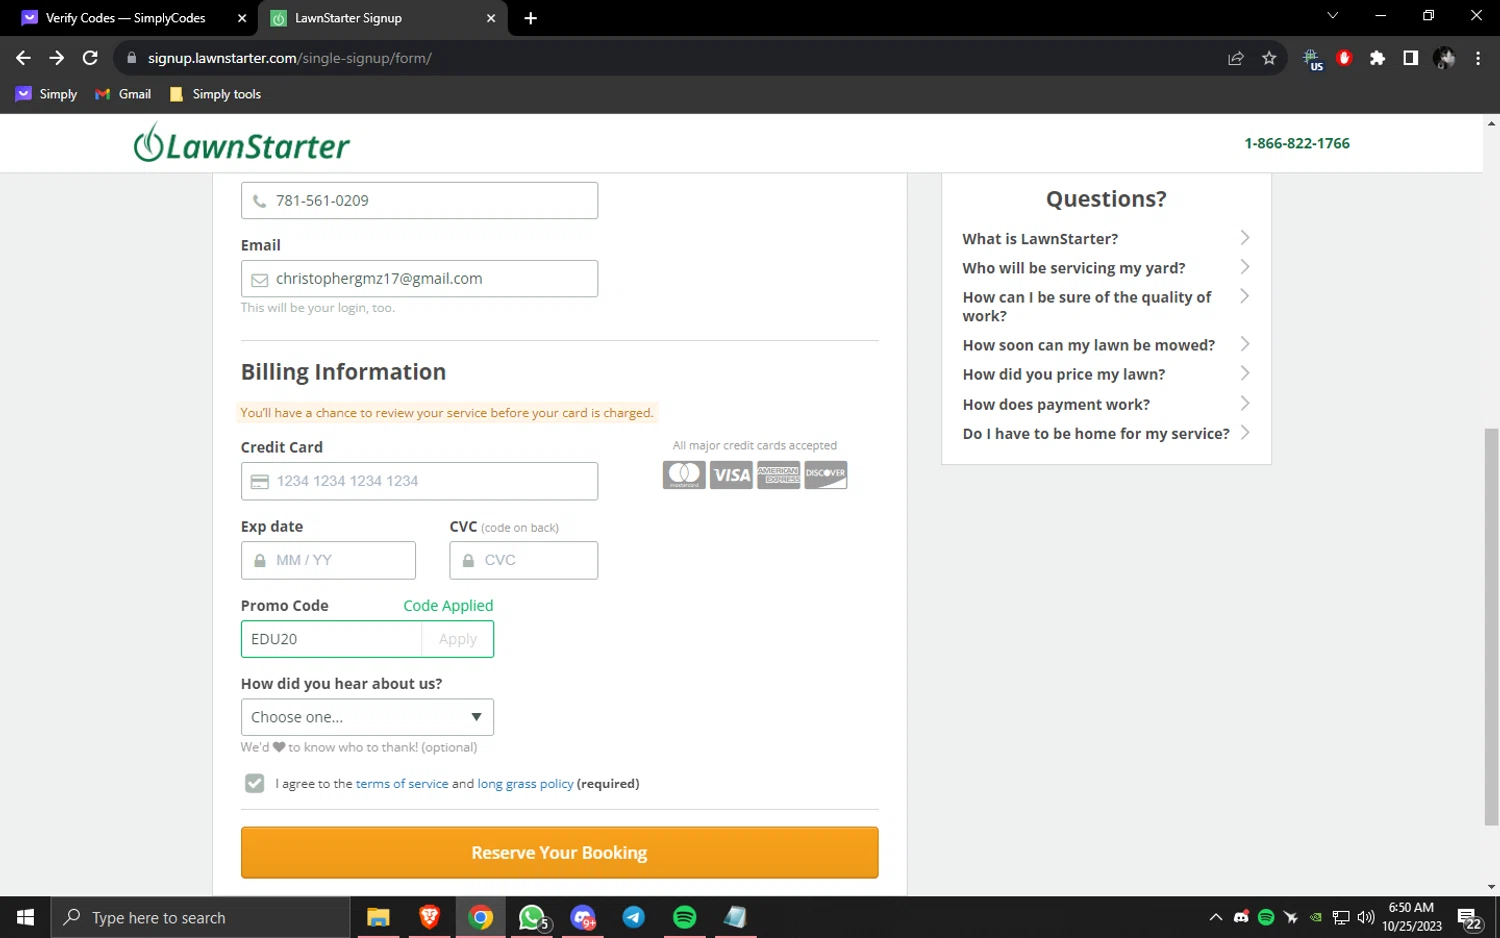This screenshot has width=1500, height=938.
Task: Open WhatsApp from the taskbar
Action: pyautogui.click(x=532, y=917)
